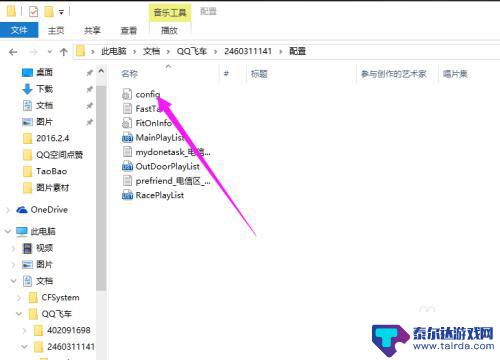Collapse the QQ飞车 folder node
The width and height of the screenshot is (500, 360).
tap(19, 314)
